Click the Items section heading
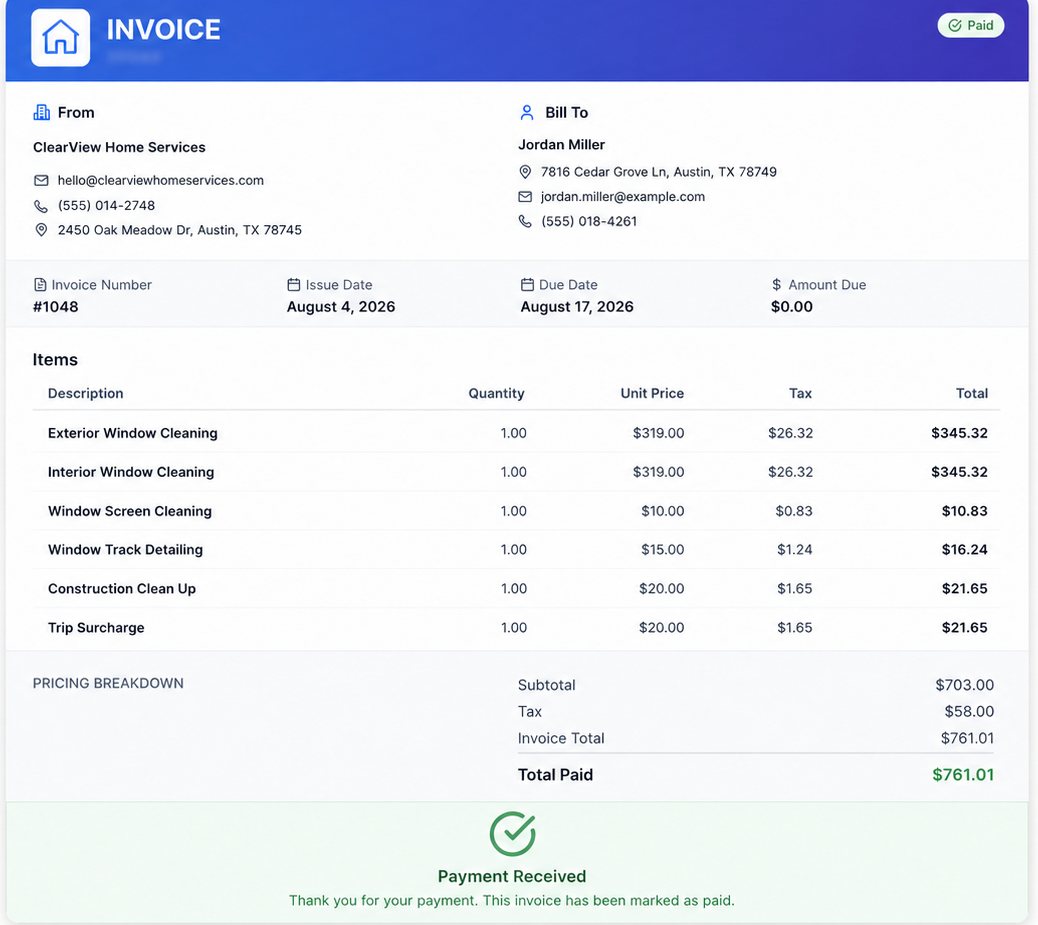Image resolution: width=1038 pixels, height=925 pixels. (x=55, y=360)
